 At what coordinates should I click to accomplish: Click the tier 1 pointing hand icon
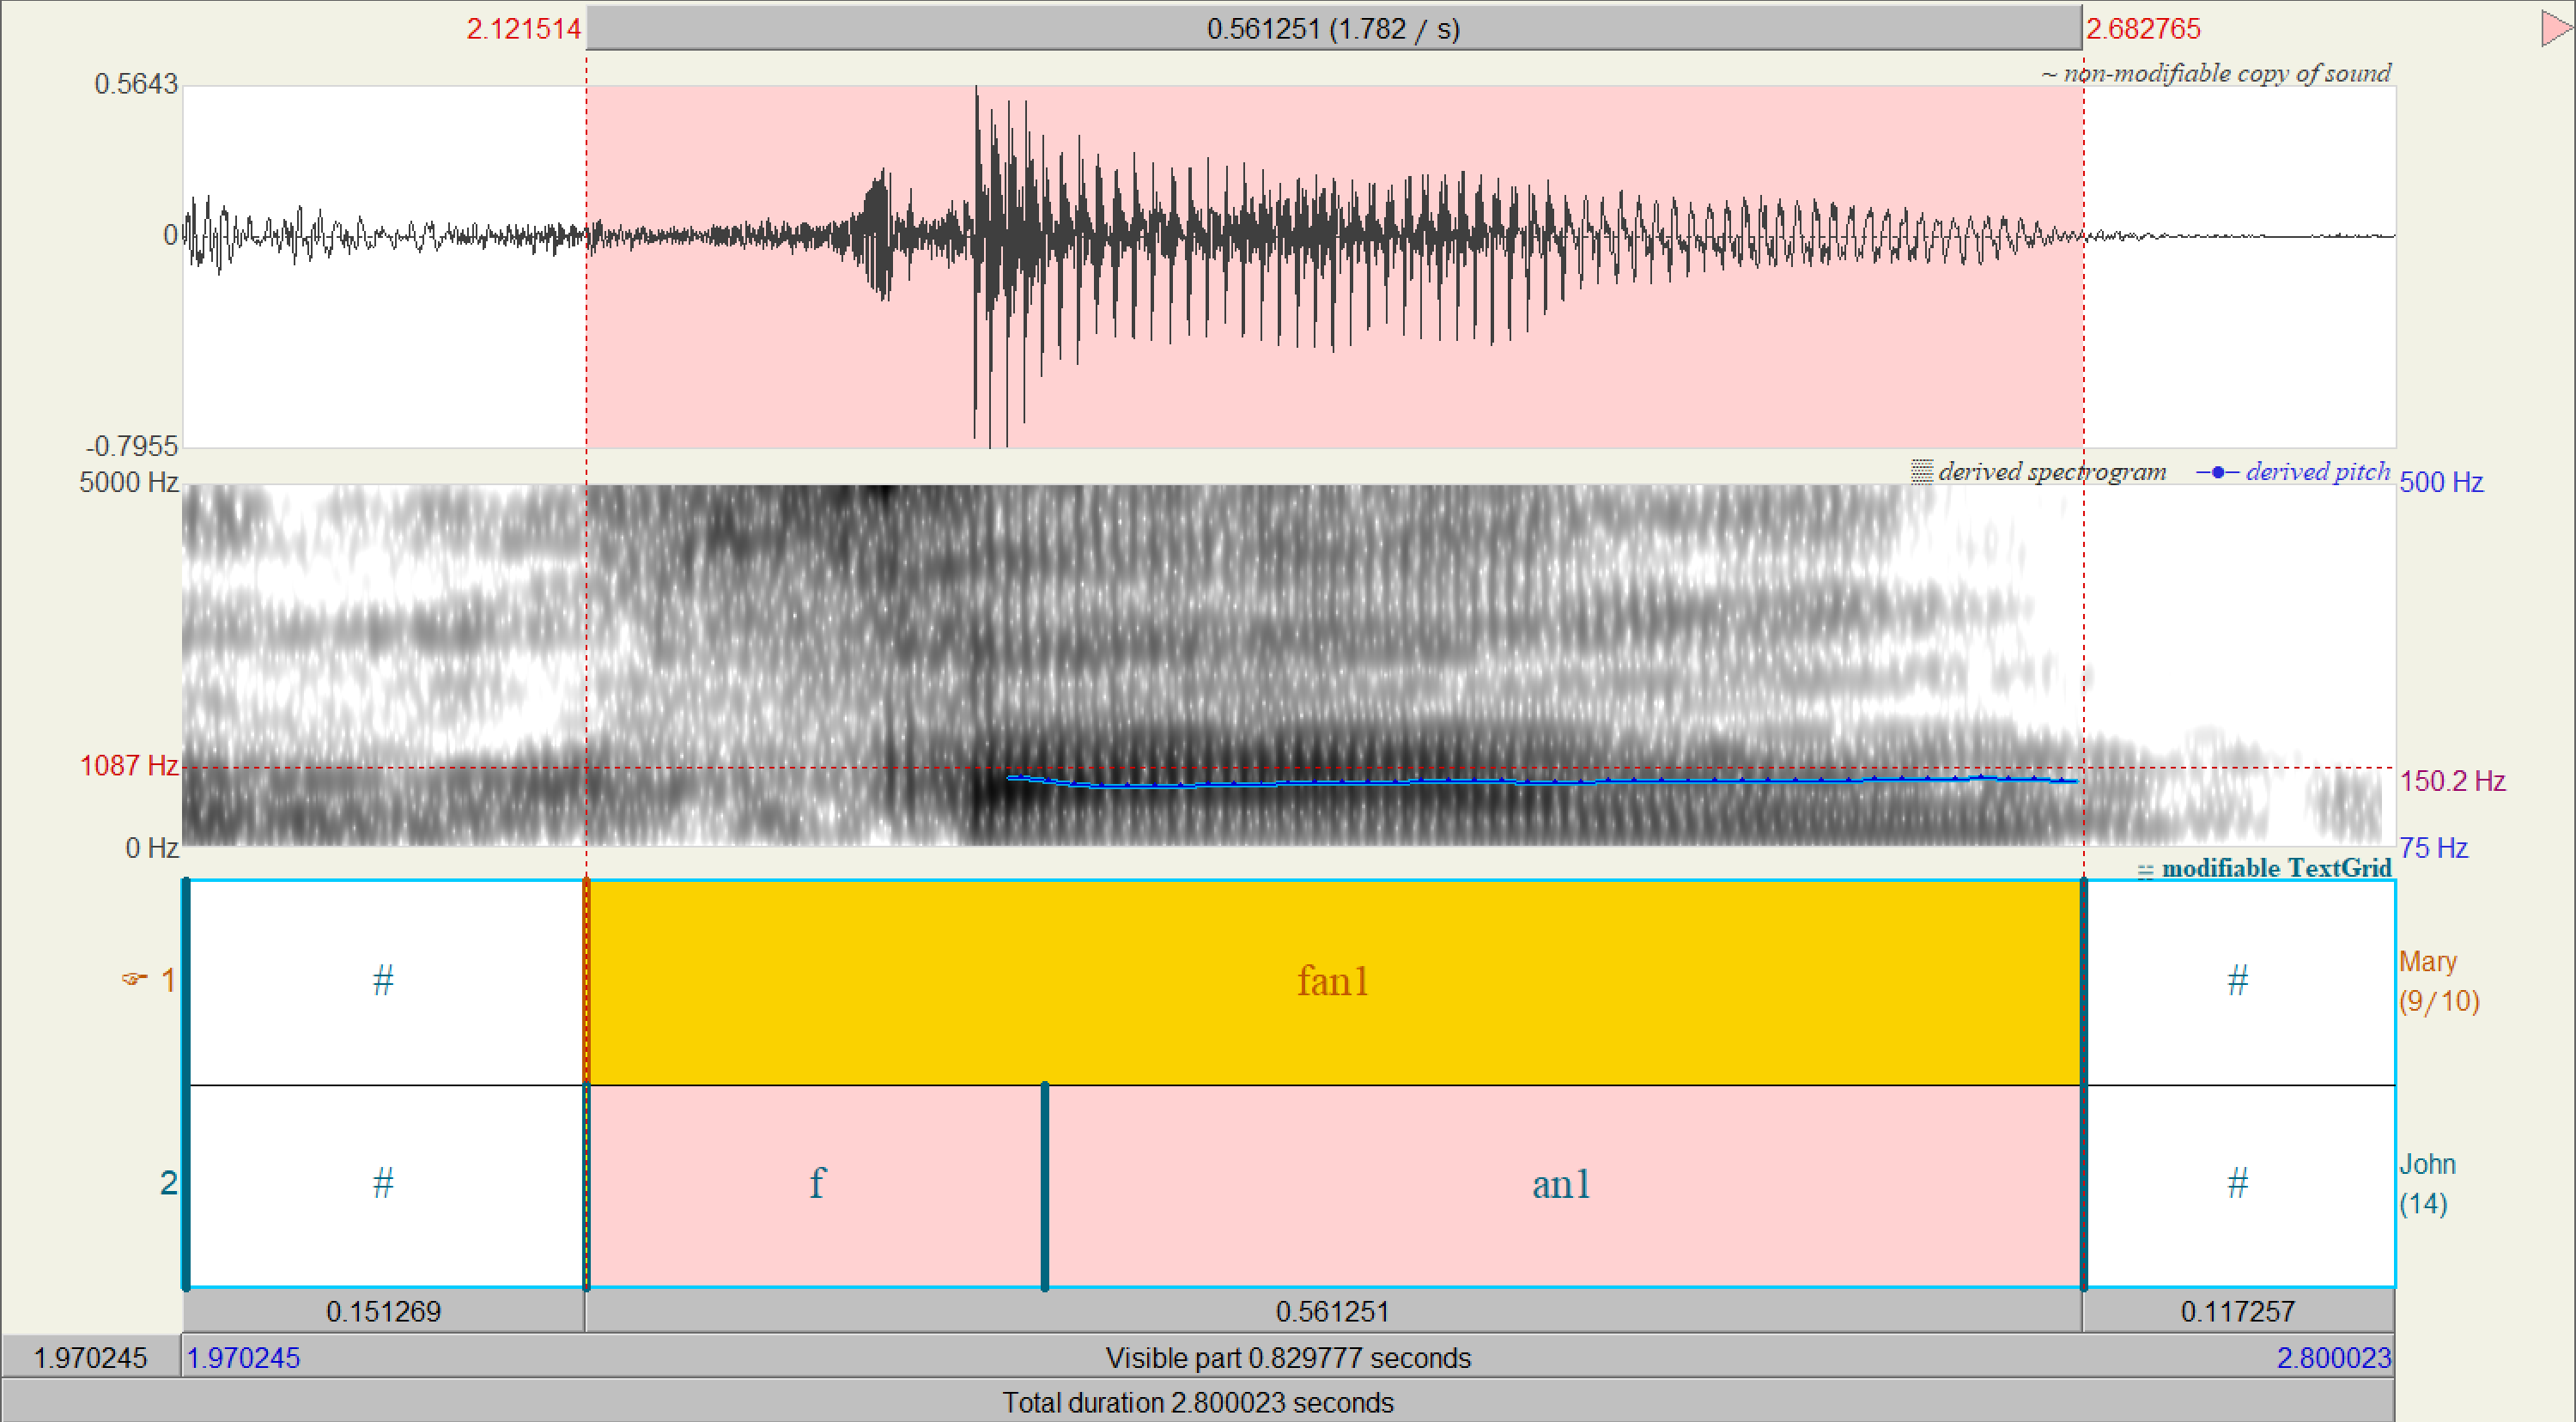point(133,979)
